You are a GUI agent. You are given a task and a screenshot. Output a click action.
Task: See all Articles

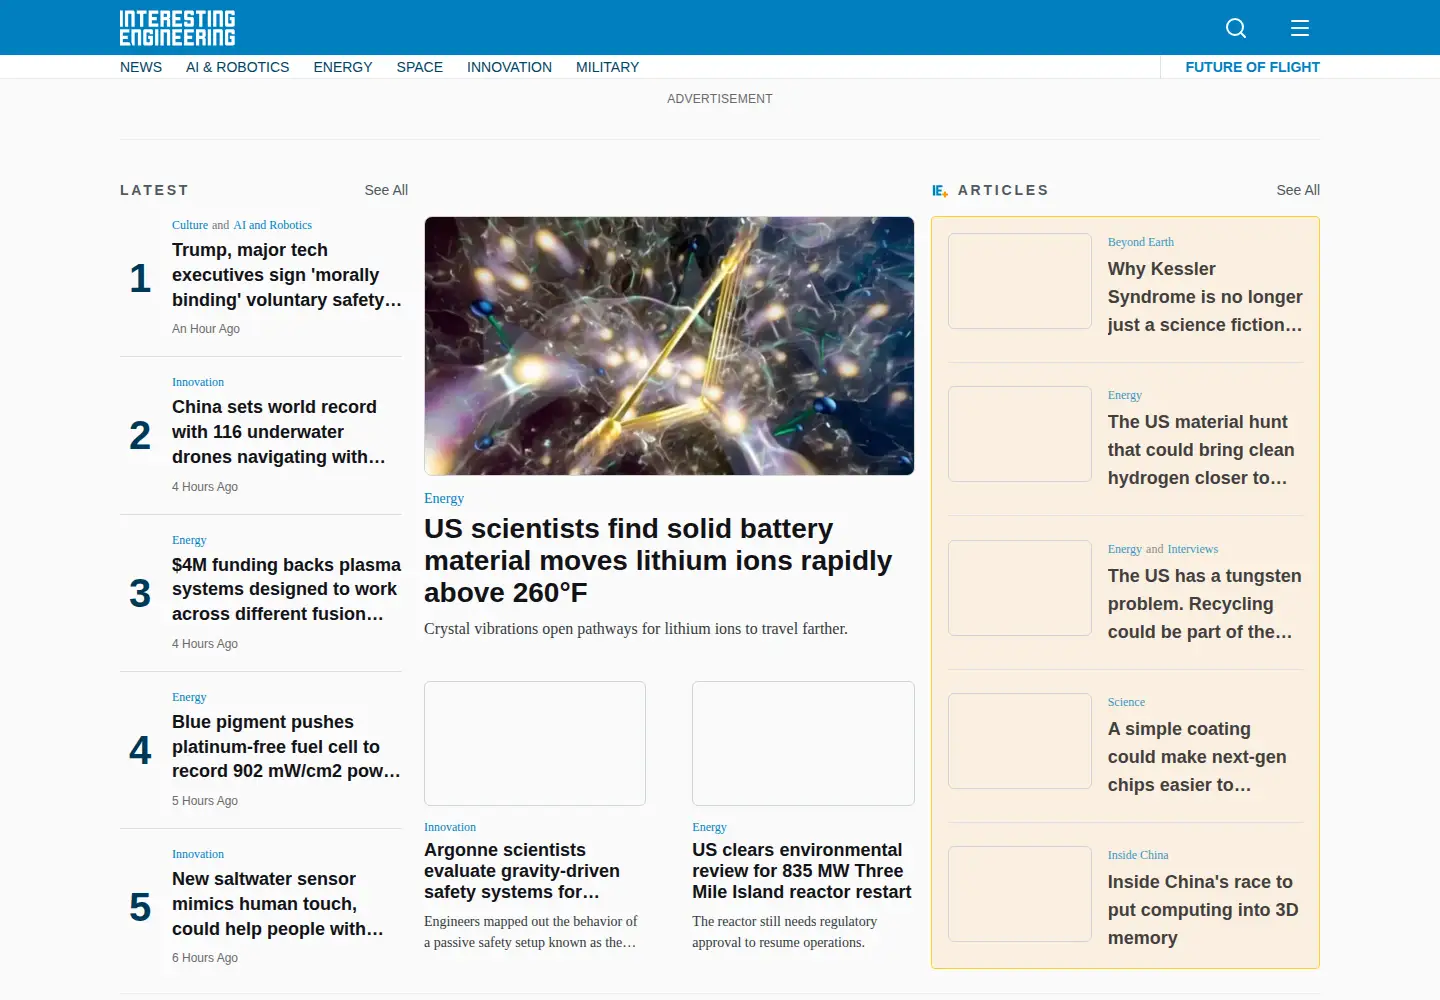tap(1298, 190)
